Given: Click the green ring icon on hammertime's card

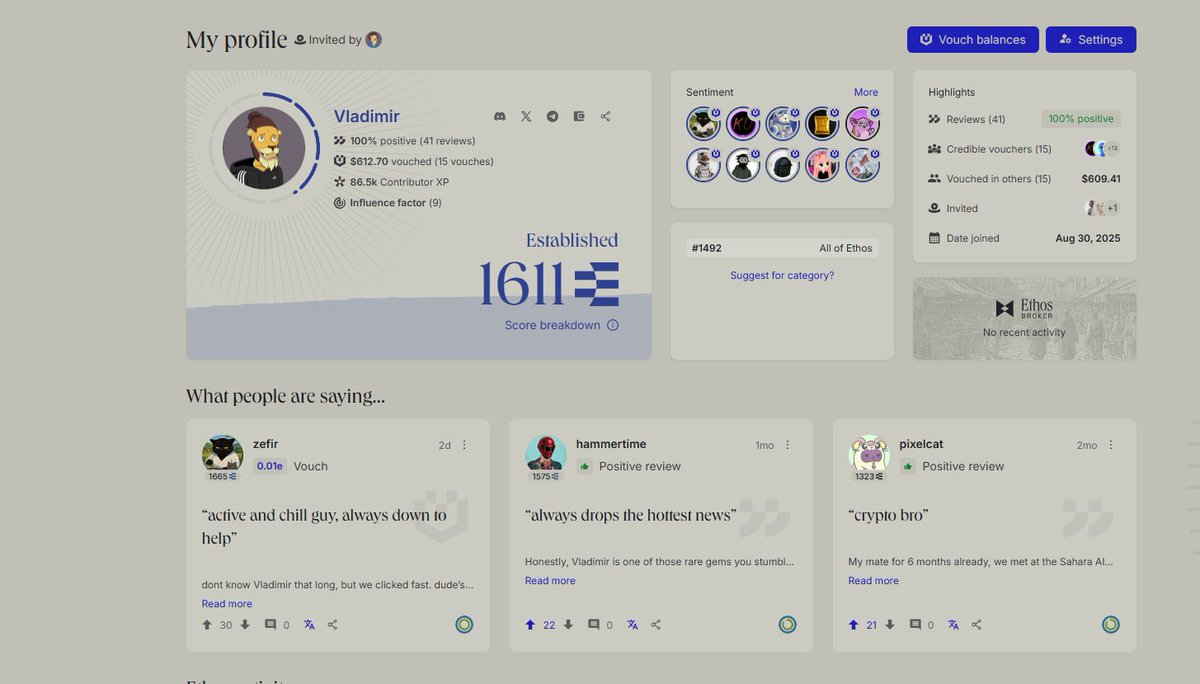Looking at the screenshot, I should coord(788,625).
